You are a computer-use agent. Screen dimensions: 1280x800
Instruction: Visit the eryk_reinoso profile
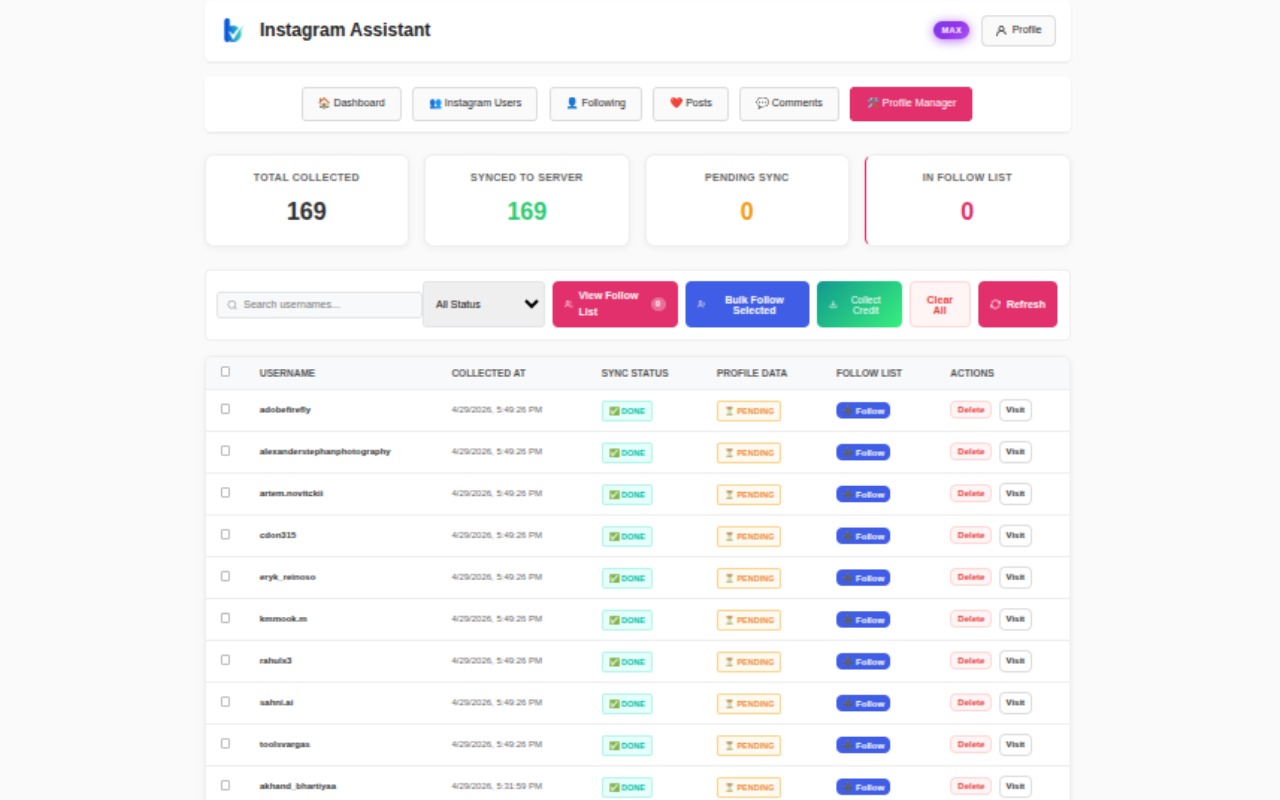coord(1015,577)
